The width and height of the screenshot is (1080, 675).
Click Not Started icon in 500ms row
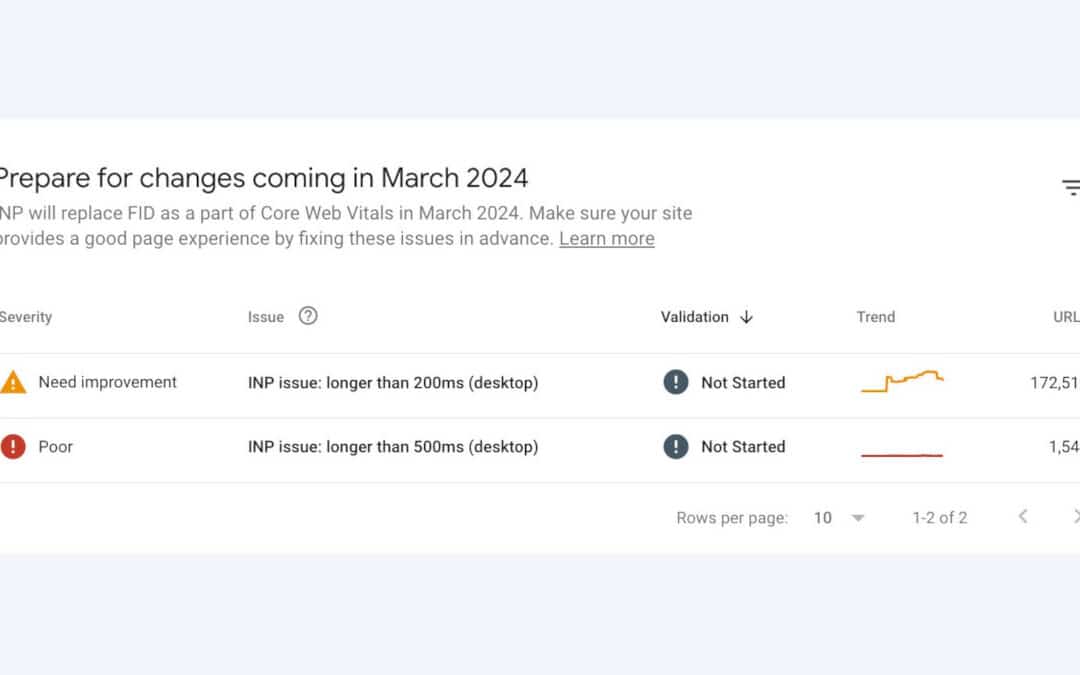(x=676, y=446)
